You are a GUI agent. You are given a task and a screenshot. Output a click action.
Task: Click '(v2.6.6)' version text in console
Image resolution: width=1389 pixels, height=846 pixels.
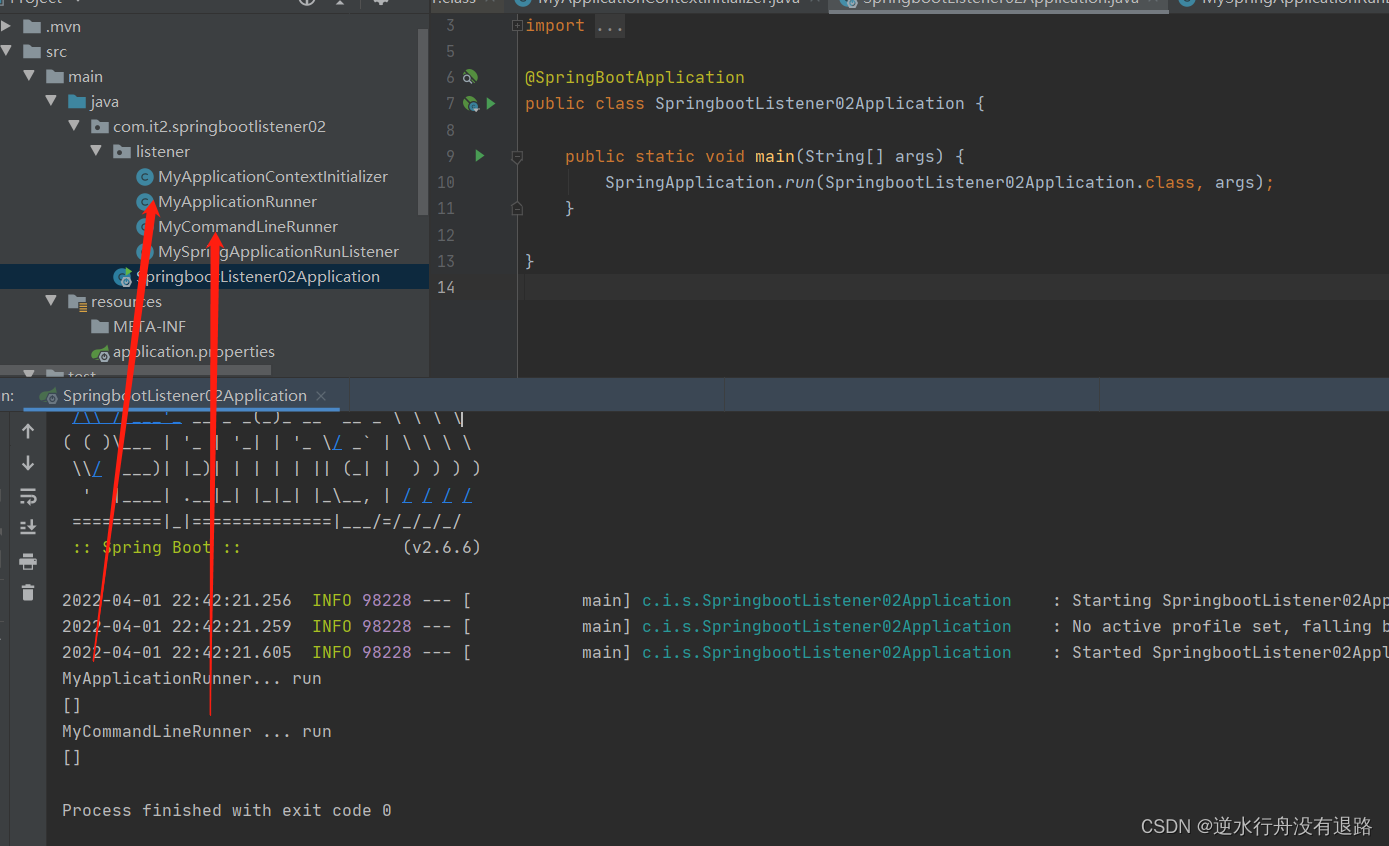click(x=442, y=547)
